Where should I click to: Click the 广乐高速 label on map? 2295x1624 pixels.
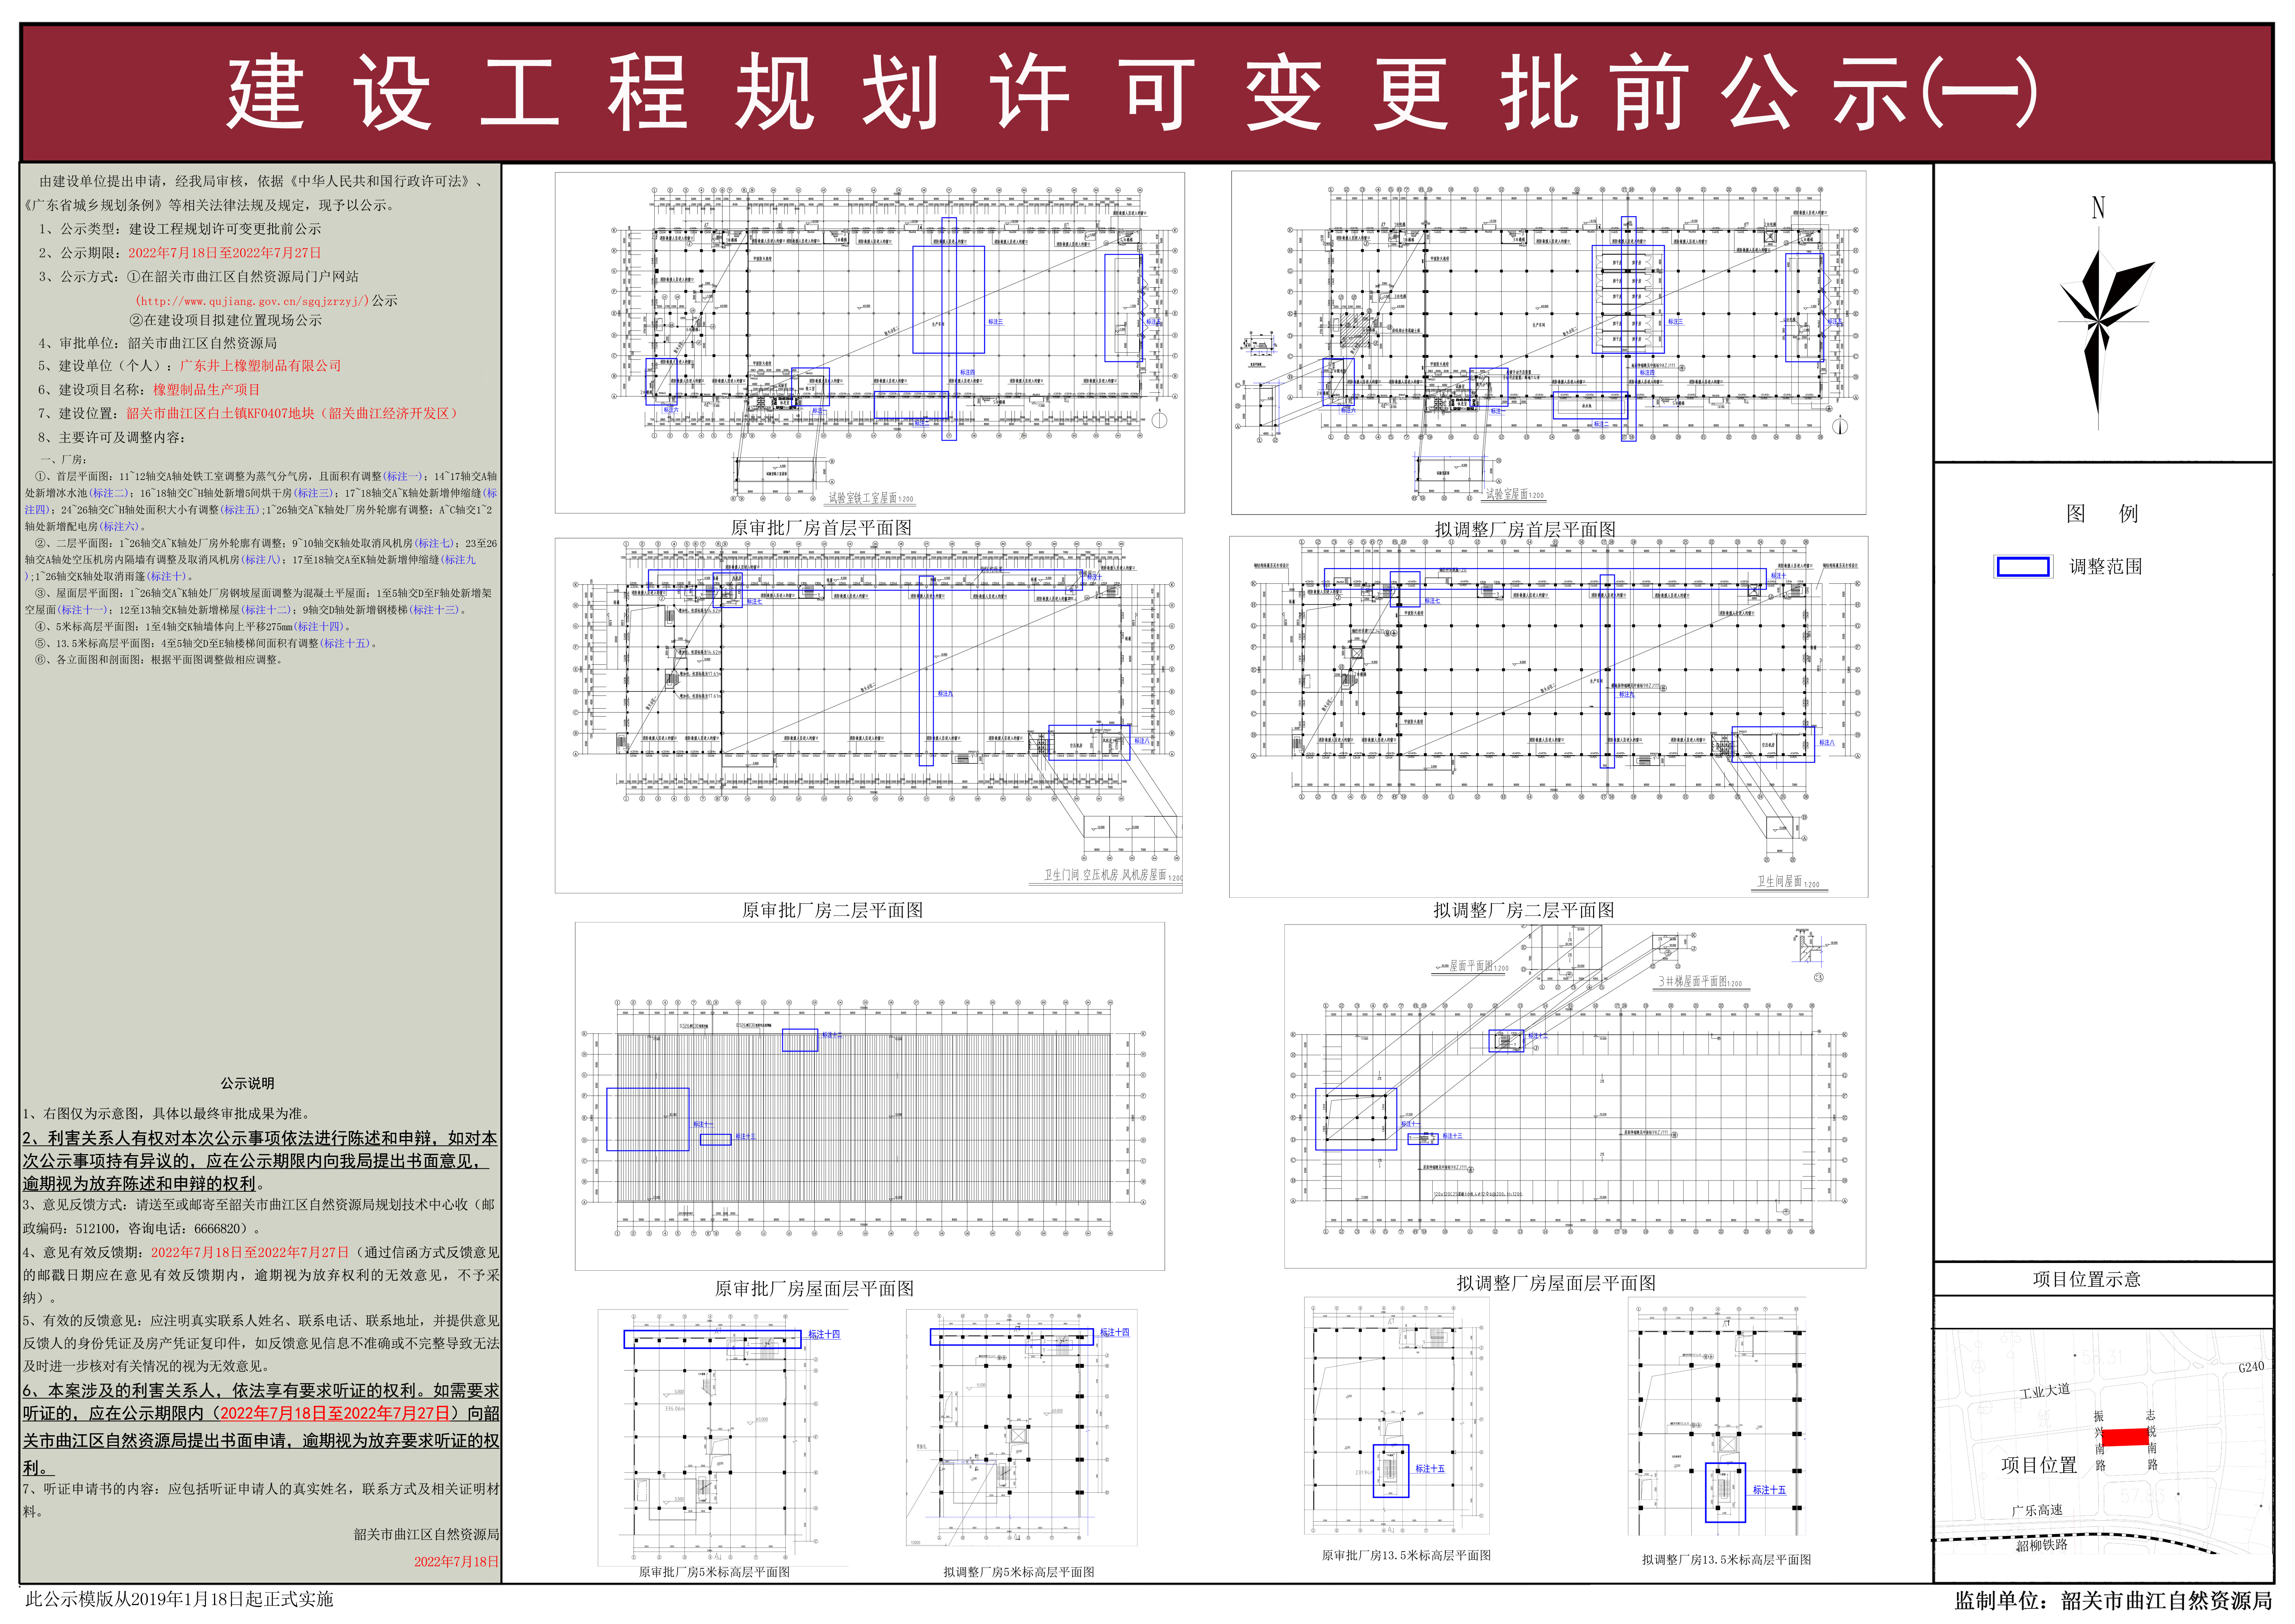(2037, 1510)
